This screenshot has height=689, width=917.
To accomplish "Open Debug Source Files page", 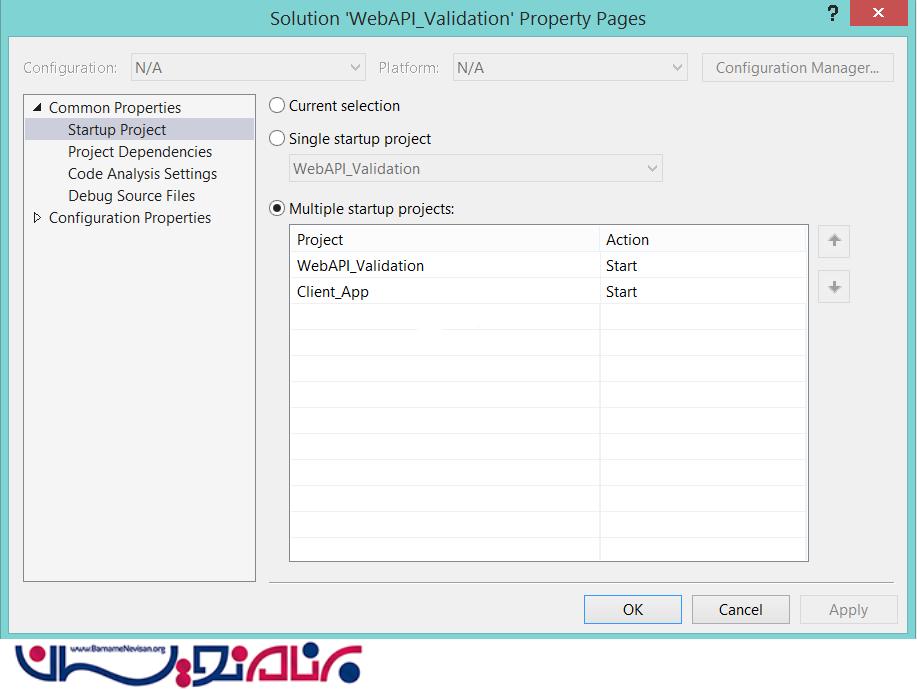I will [x=132, y=196].
